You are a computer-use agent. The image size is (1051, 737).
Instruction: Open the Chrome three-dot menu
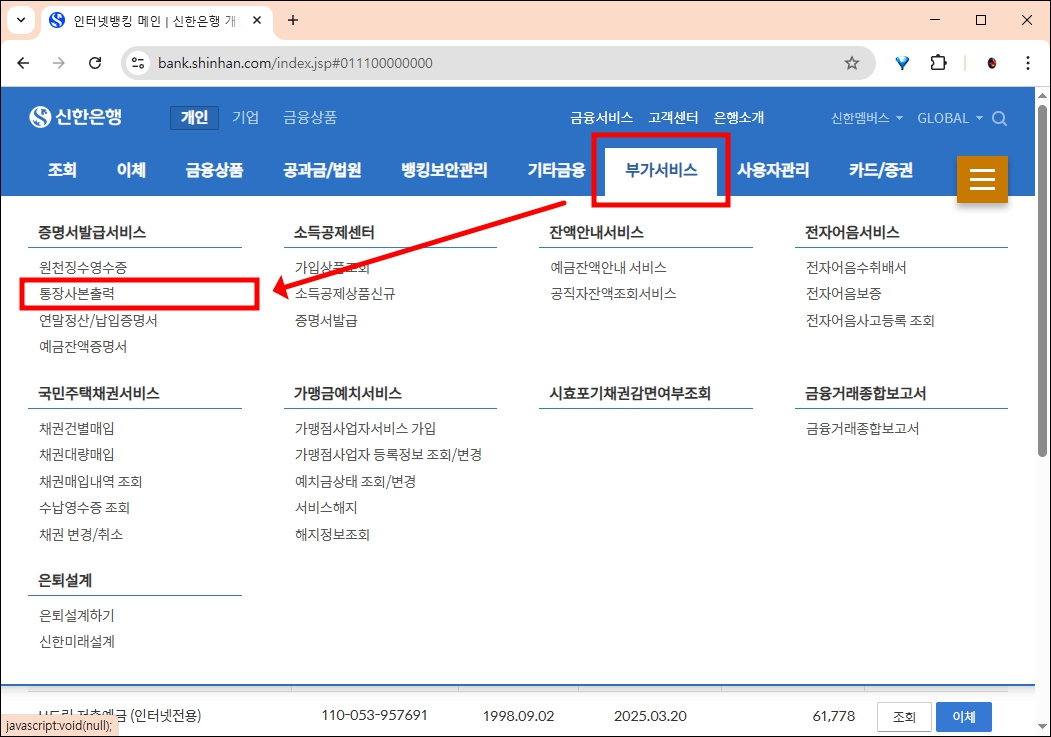point(1028,62)
